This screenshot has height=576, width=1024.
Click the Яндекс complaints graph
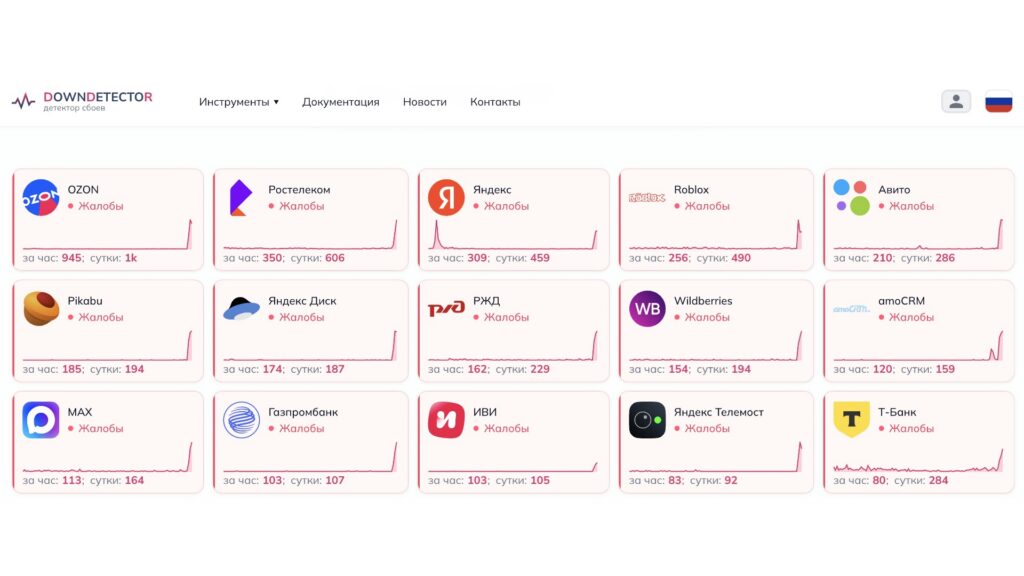pyautogui.click(x=513, y=234)
